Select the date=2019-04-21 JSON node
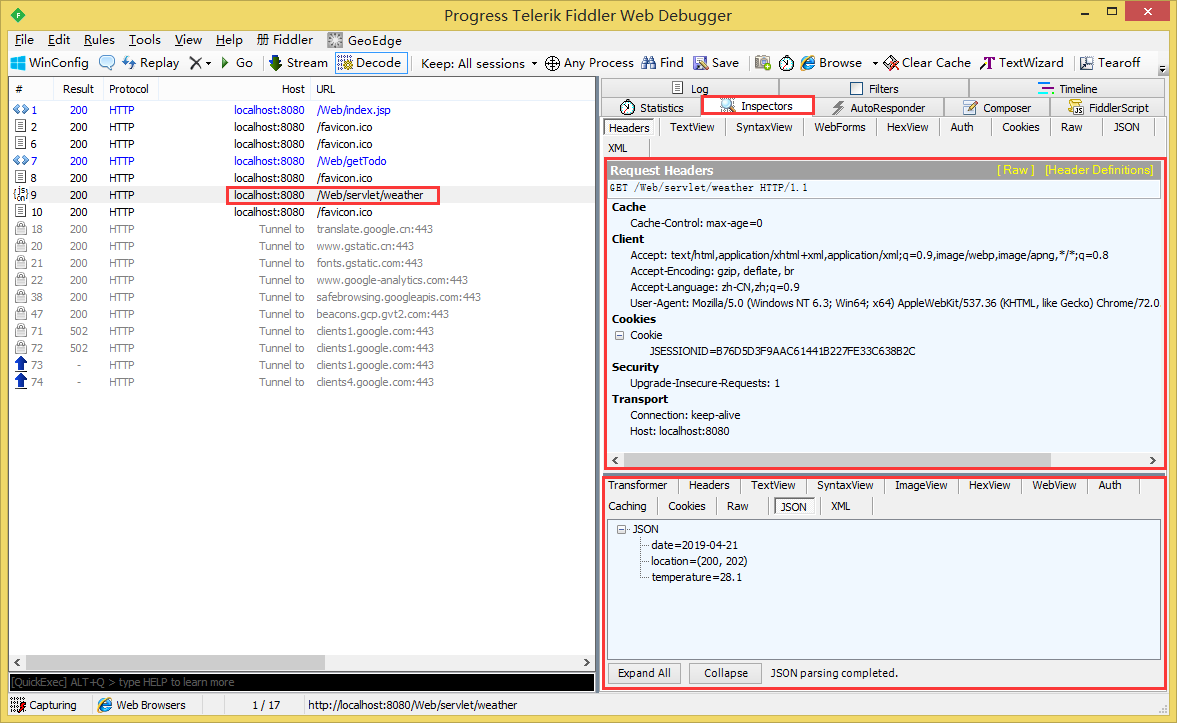The width and height of the screenshot is (1177, 723). (694, 545)
